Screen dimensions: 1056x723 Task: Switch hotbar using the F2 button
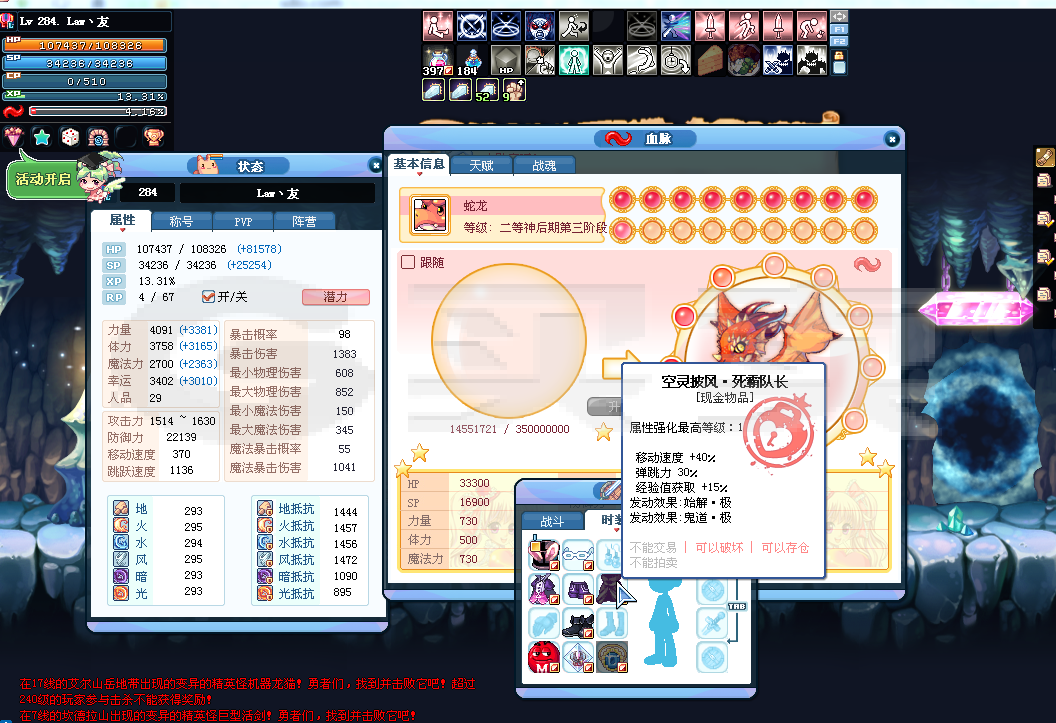839,42
